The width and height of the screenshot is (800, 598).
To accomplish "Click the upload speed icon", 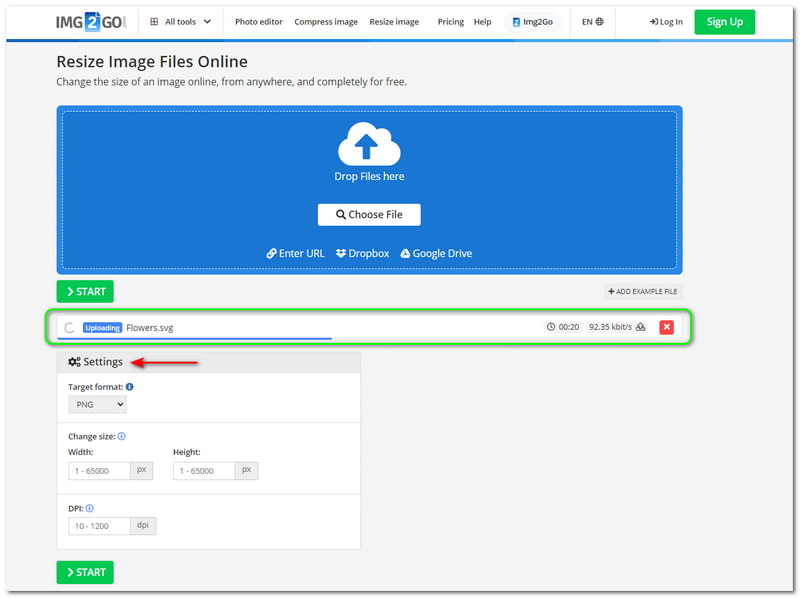I will tap(641, 327).
